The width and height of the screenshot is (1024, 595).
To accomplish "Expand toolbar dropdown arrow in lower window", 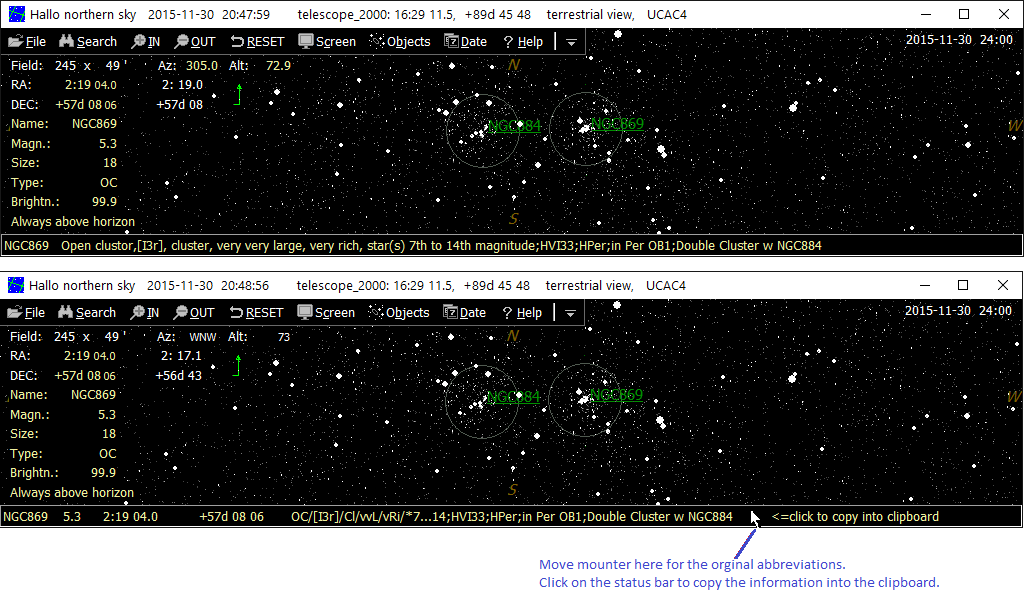I will (570, 313).
